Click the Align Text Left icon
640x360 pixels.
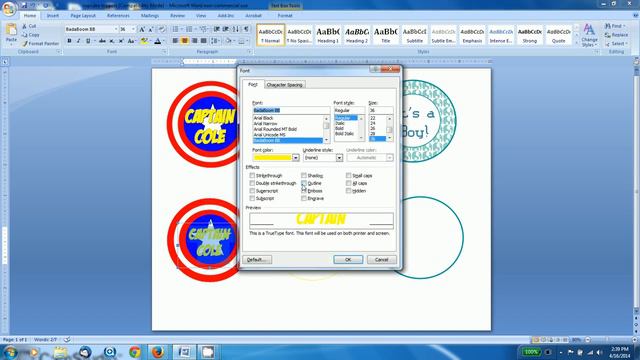(x=175, y=41)
